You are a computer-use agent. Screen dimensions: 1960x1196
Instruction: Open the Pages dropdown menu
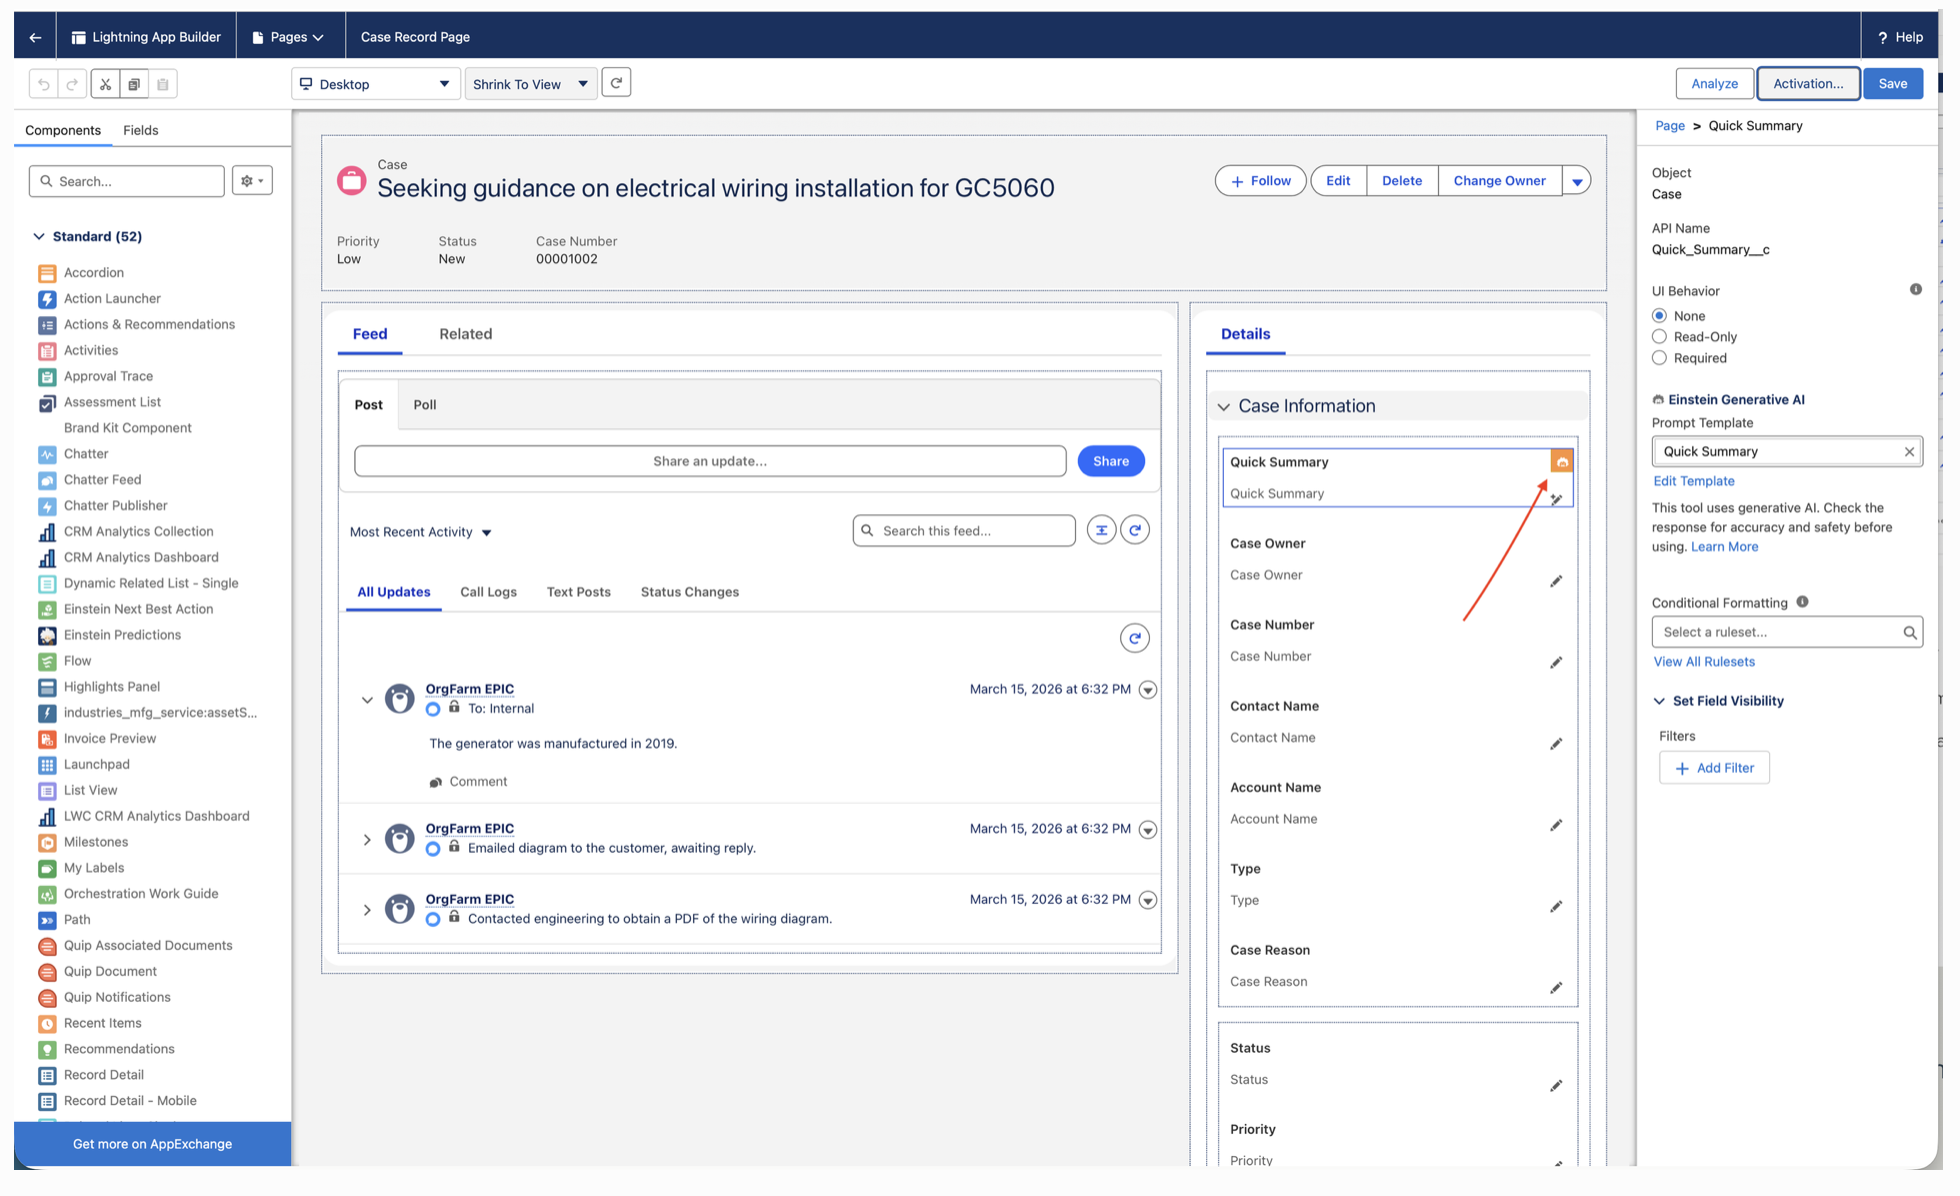pyautogui.click(x=289, y=37)
